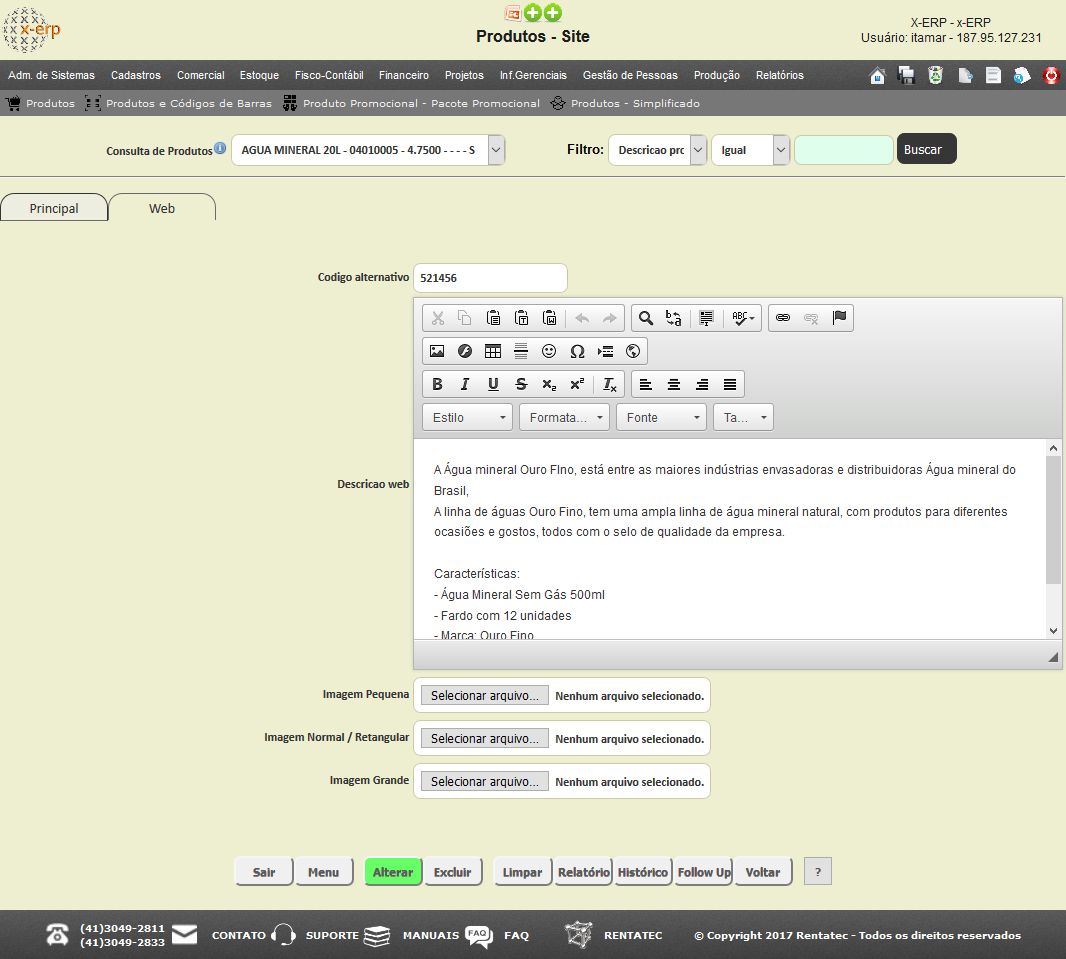Screen dimensions: 1066x959
Task: Switch to the Web tab
Action: click(x=162, y=208)
